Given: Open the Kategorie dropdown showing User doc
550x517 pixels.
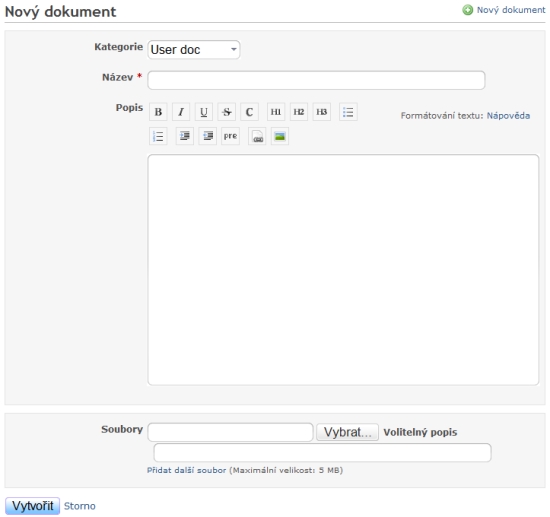Looking at the screenshot, I should pyautogui.click(x=194, y=50).
